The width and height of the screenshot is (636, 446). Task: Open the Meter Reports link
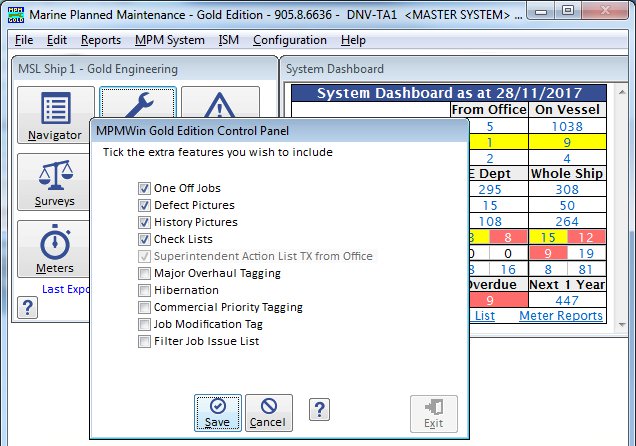pos(561,315)
